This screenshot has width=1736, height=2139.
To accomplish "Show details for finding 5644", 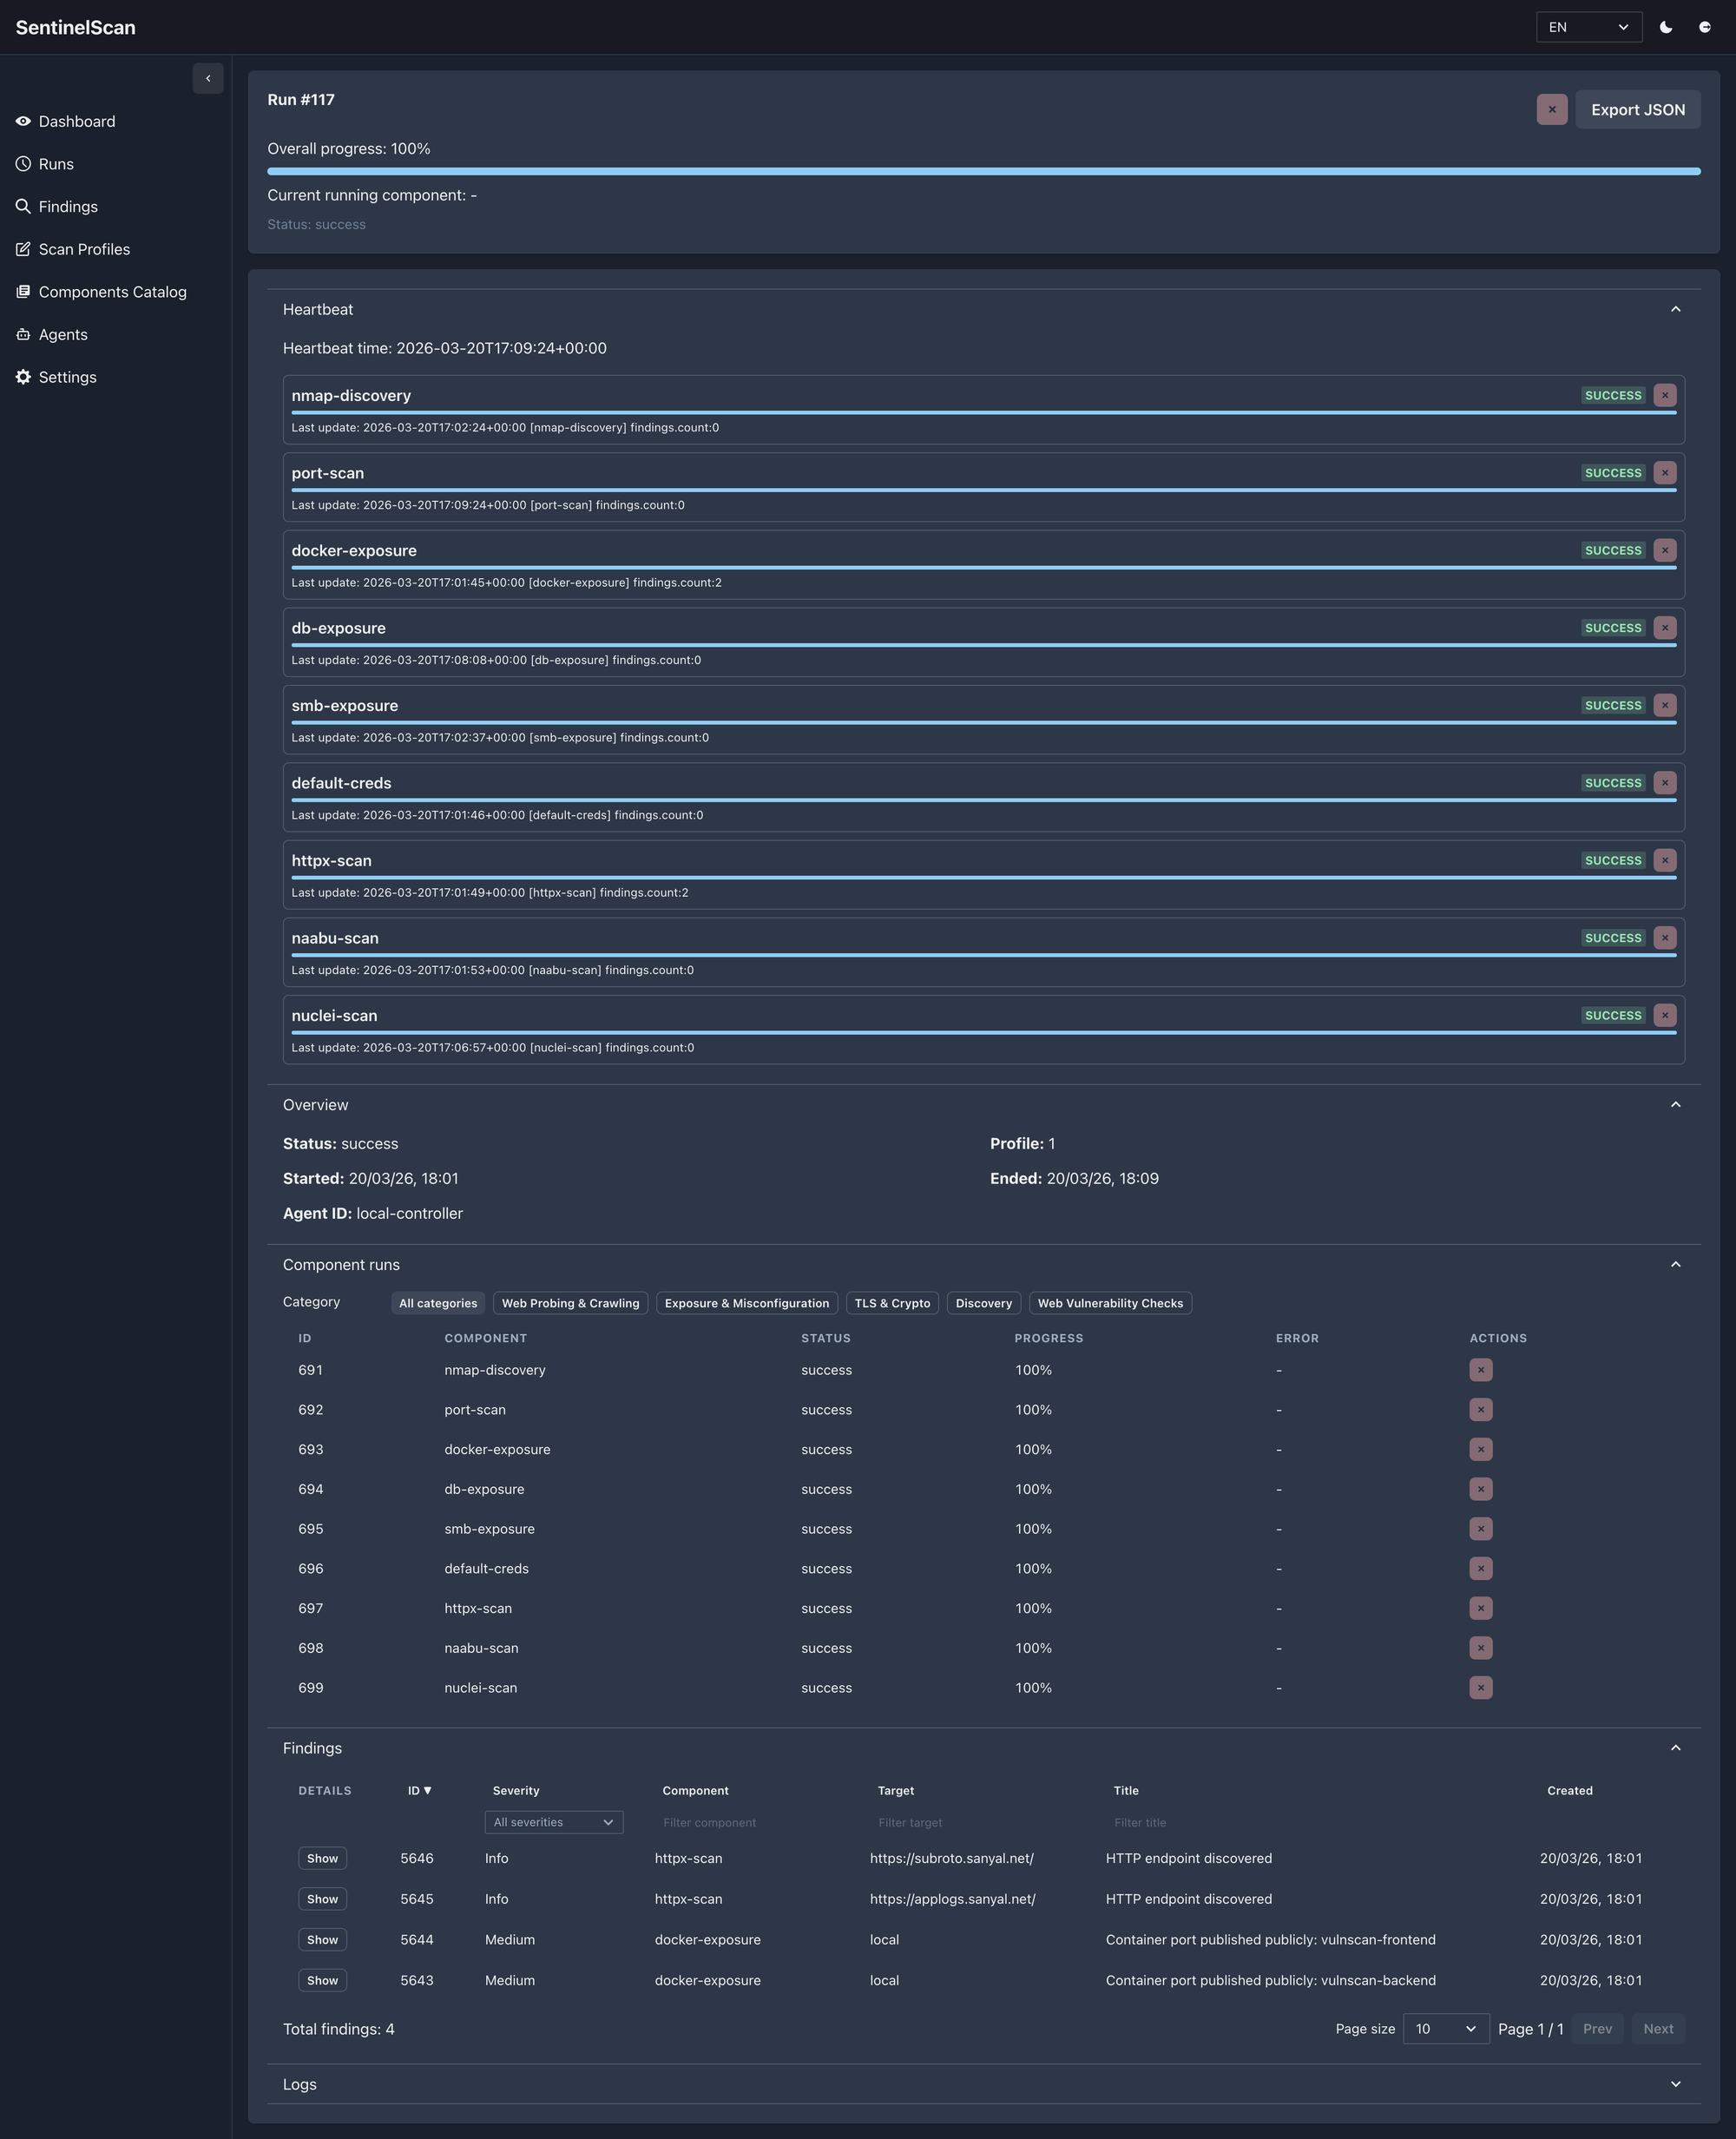I will tap(322, 1939).
